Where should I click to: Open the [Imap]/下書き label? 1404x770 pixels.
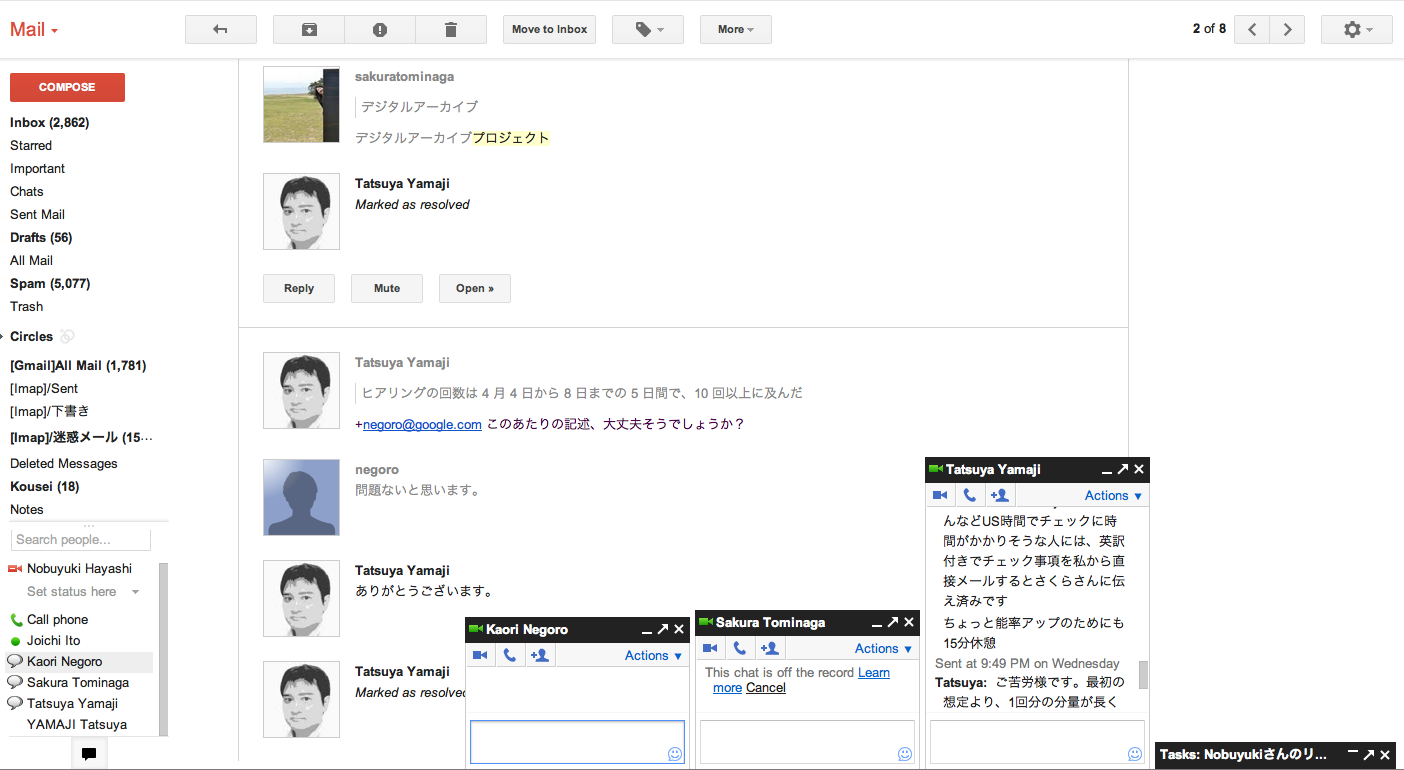point(50,411)
